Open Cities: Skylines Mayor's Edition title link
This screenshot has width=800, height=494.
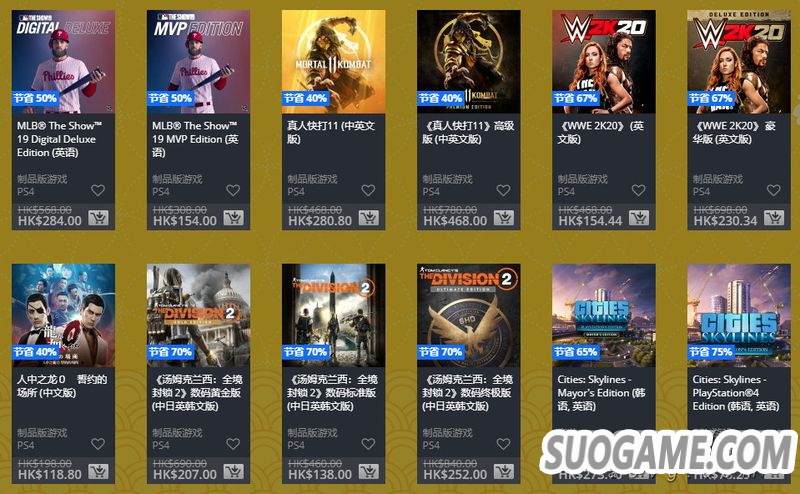(x=602, y=393)
